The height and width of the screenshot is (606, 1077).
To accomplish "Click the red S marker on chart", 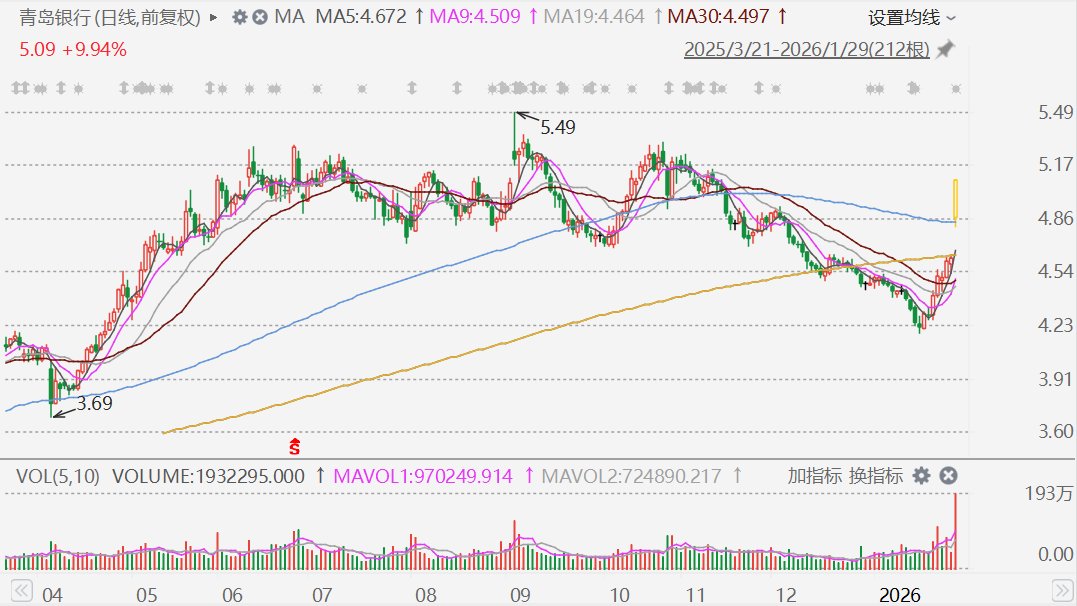I will 295,443.
